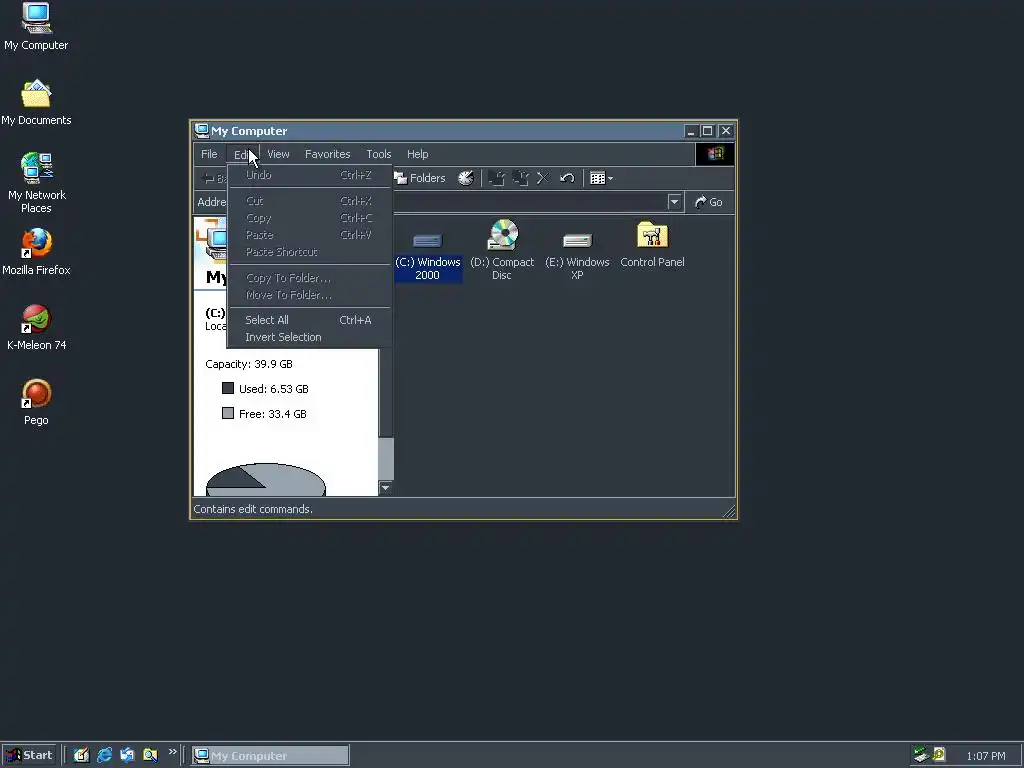The height and width of the screenshot is (768, 1024).
Task: Open the address bar dropdown arrow
Action: pos(675,202)
